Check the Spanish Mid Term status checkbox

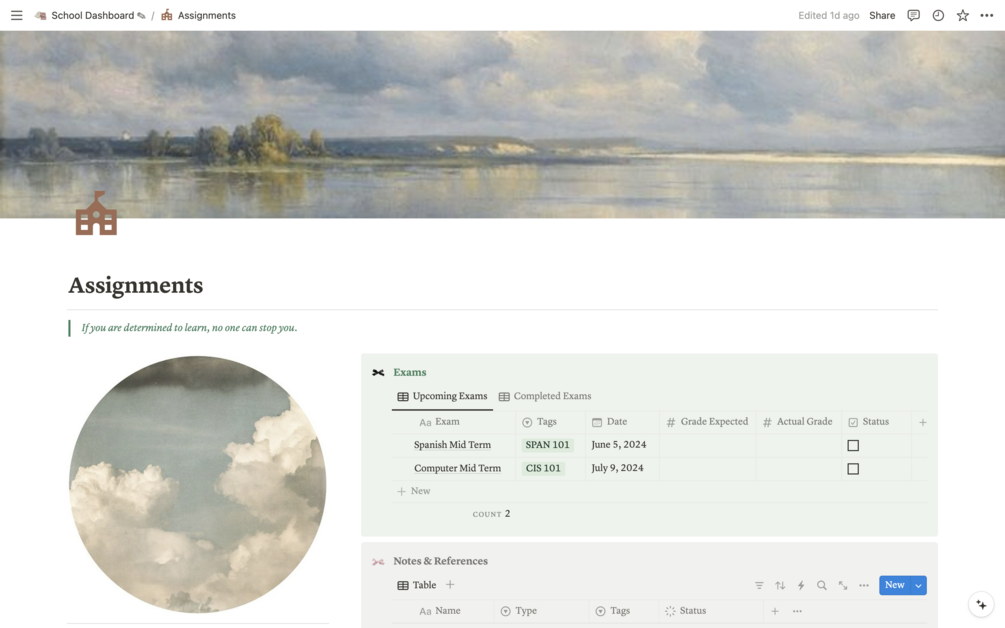(853, 445)
